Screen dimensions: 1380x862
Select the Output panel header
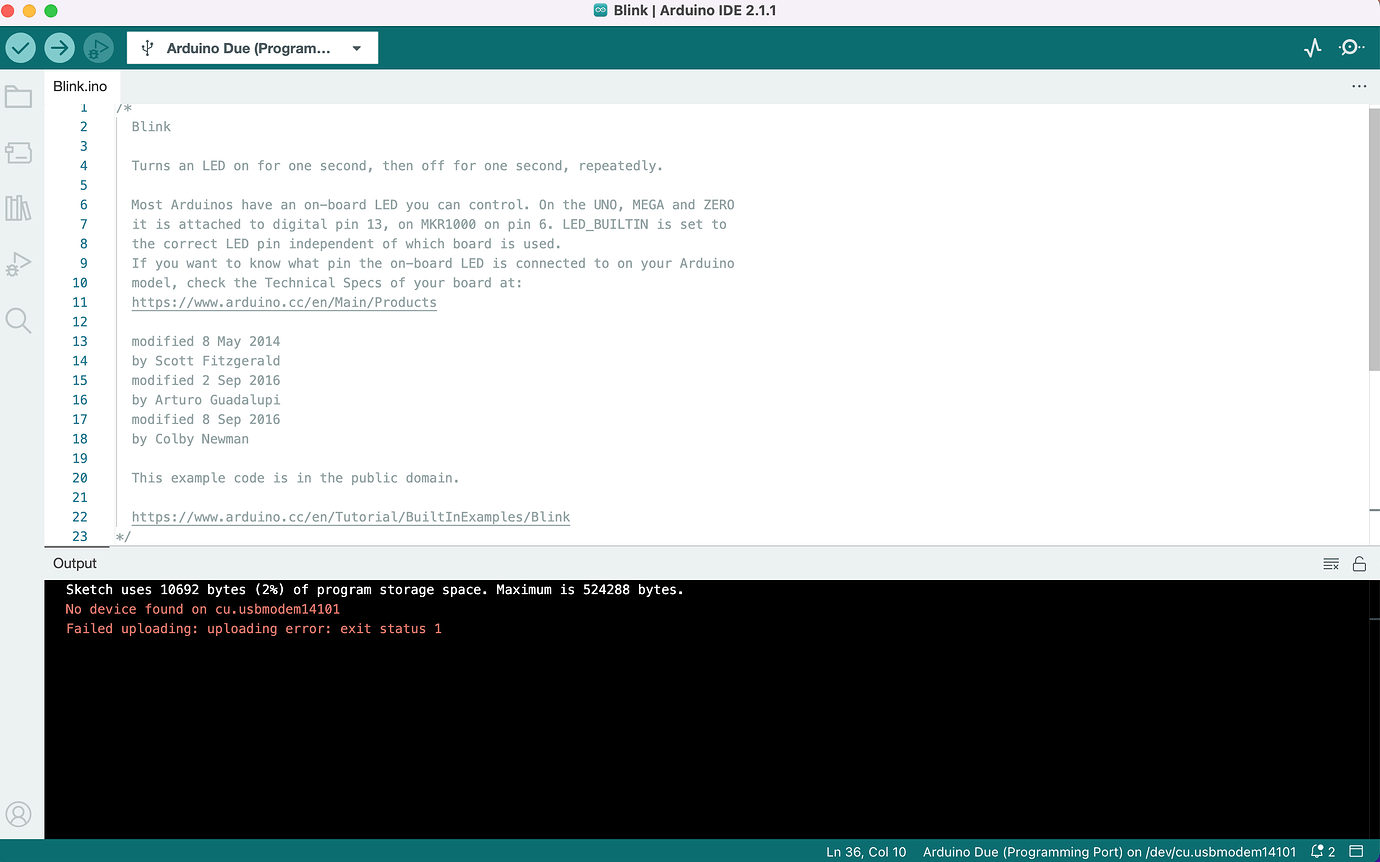[74, 563]
